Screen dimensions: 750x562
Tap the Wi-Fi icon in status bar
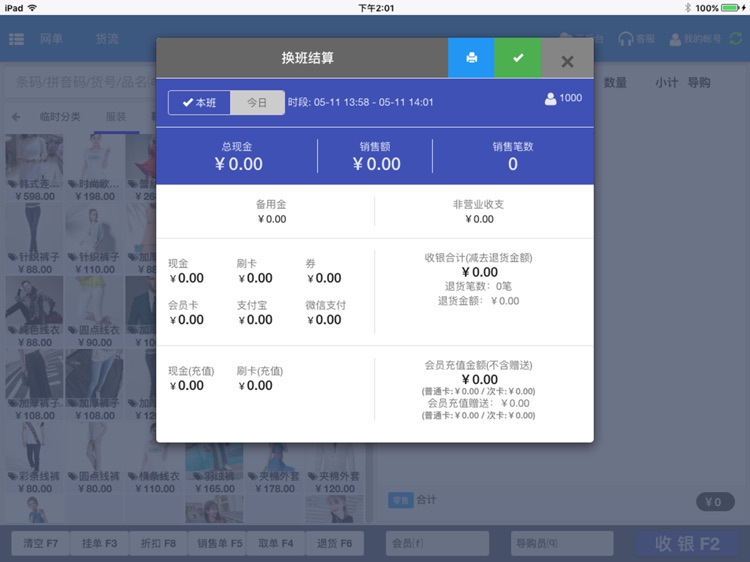click(33, 8)
